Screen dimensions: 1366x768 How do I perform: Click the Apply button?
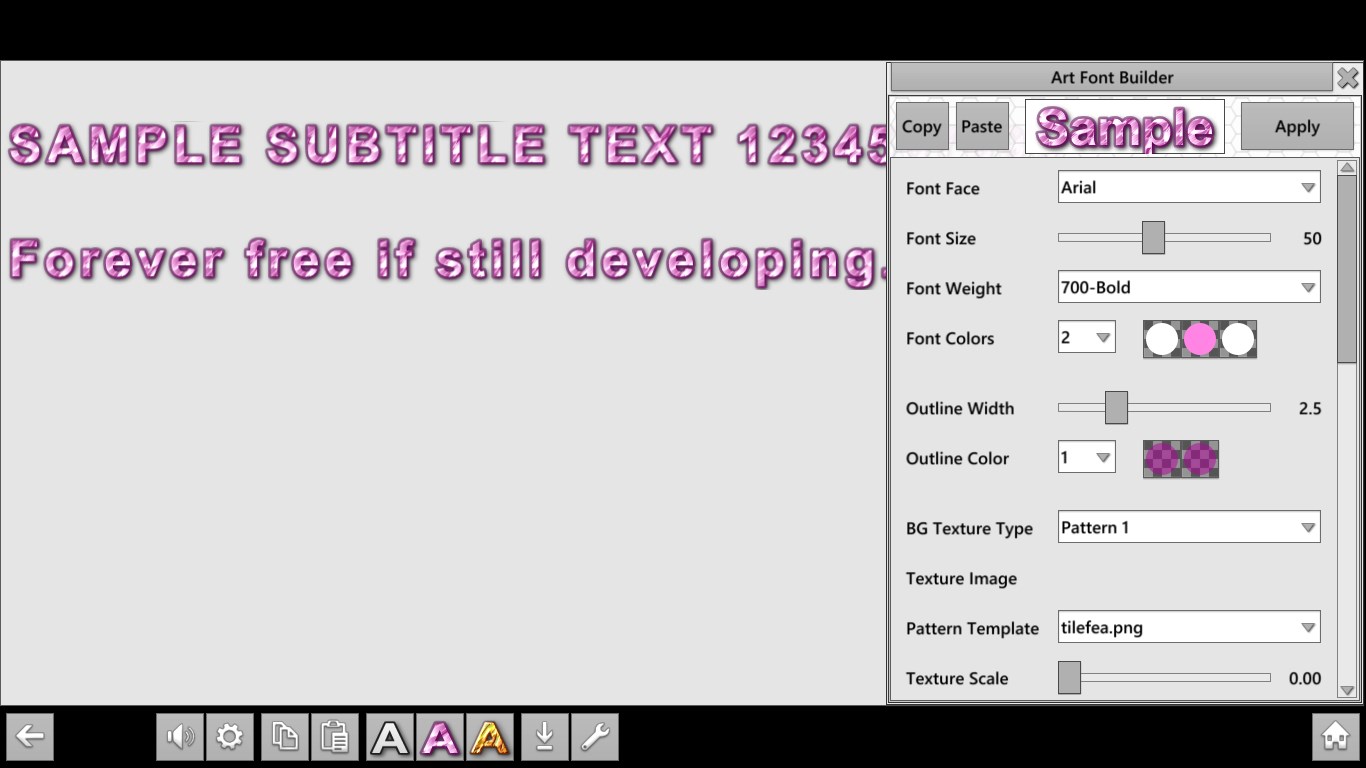1297,126
